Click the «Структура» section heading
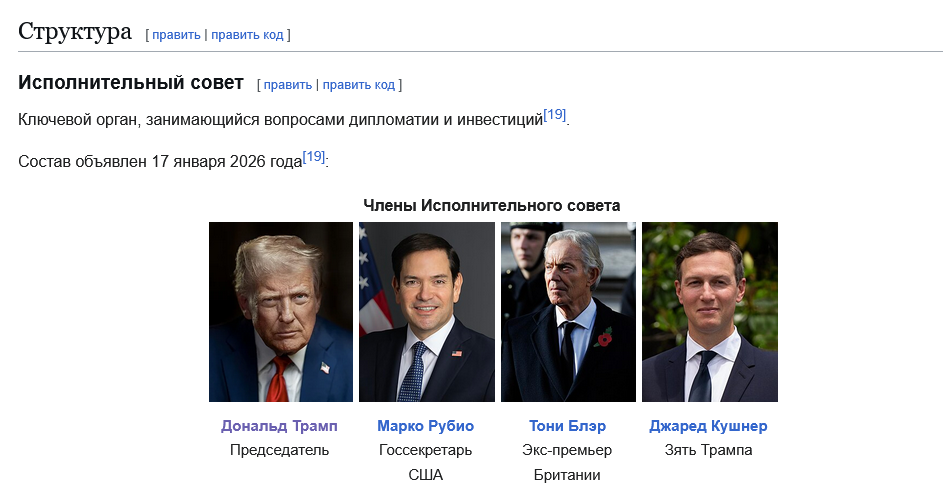This screenshot has height=500, width=943. 75,31
